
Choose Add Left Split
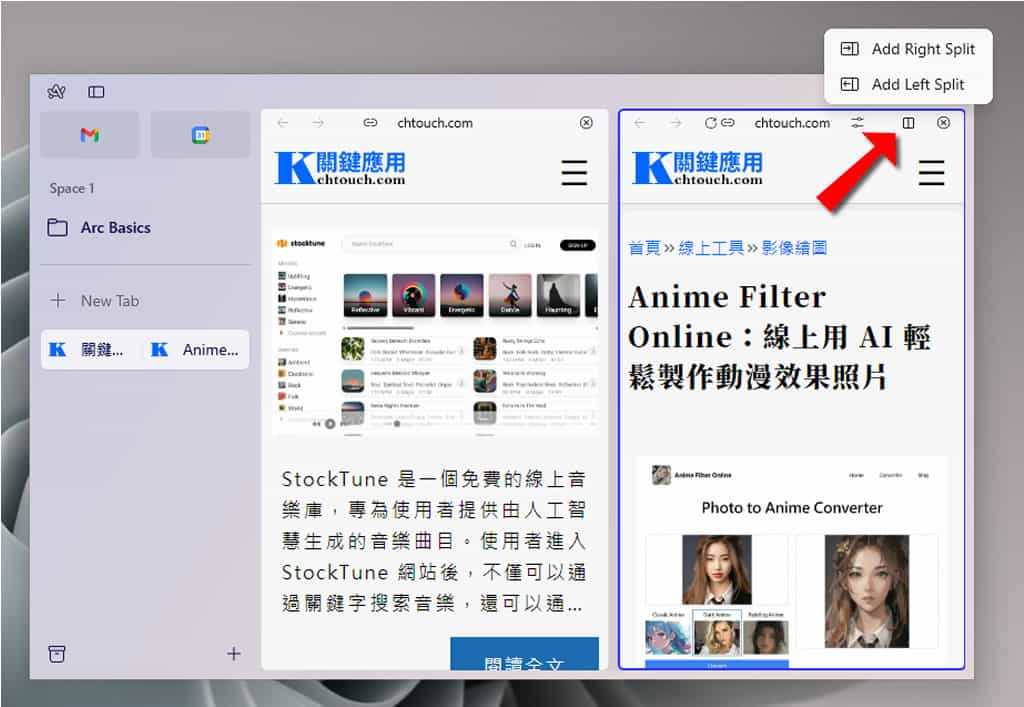(908, 84)
